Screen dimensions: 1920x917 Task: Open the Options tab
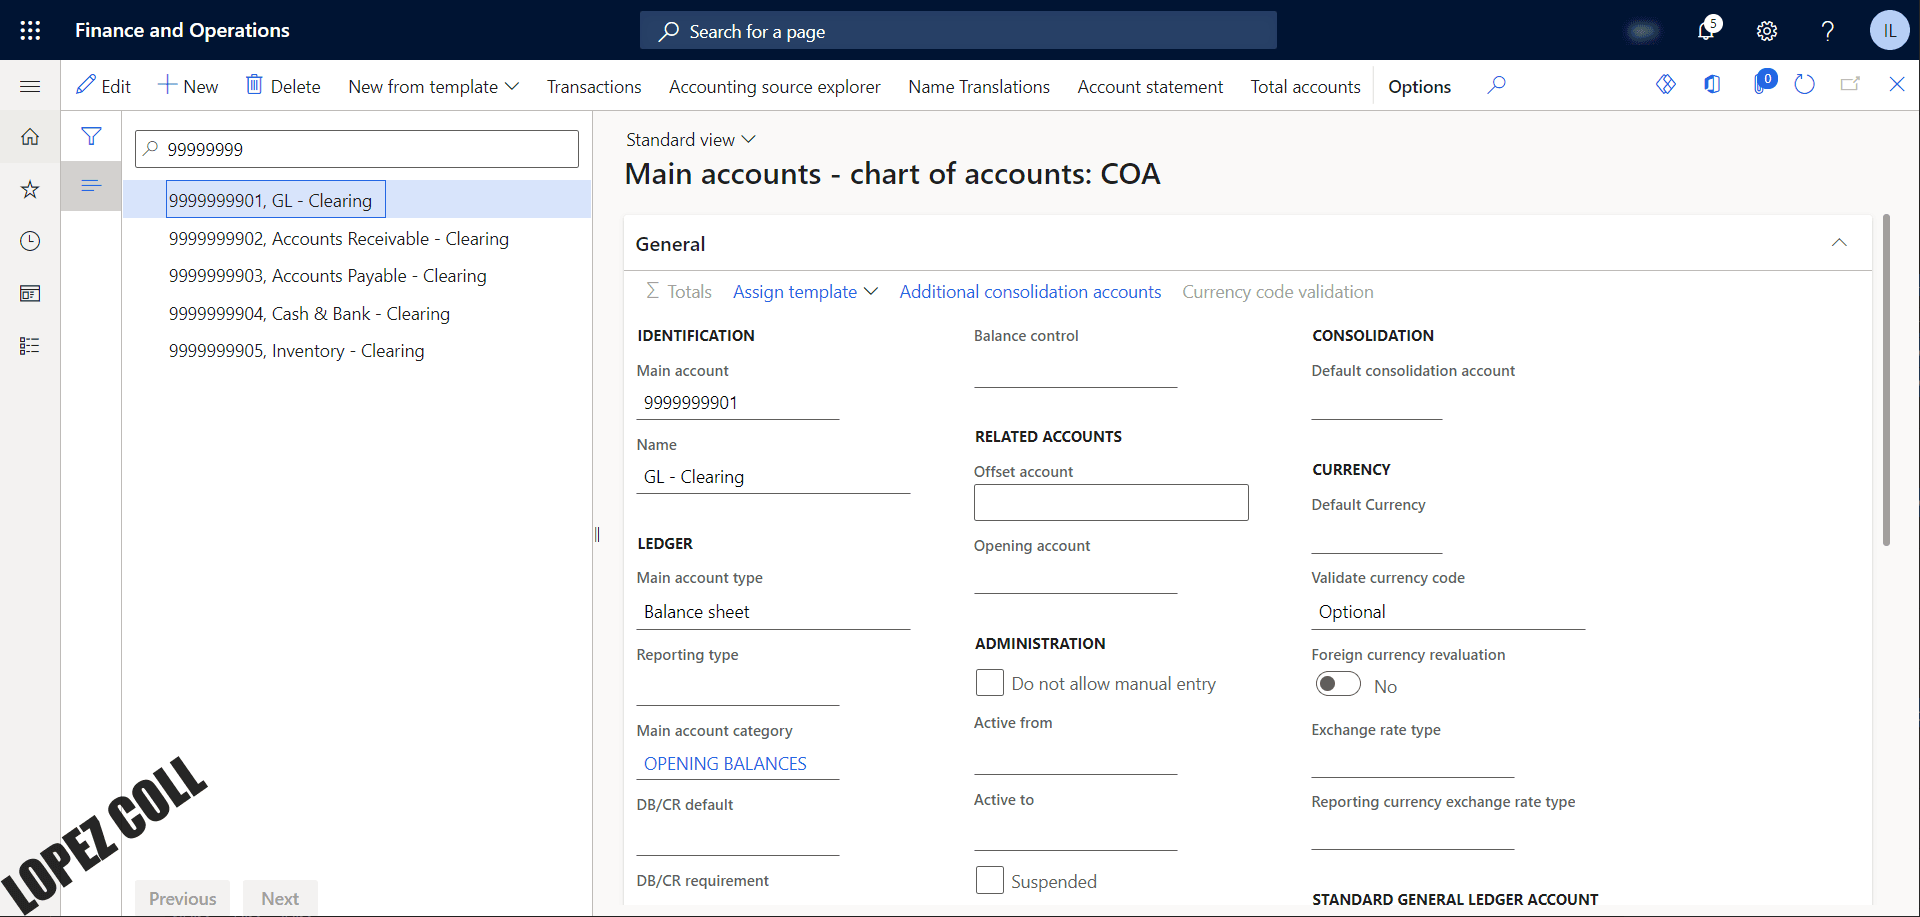1419,87
